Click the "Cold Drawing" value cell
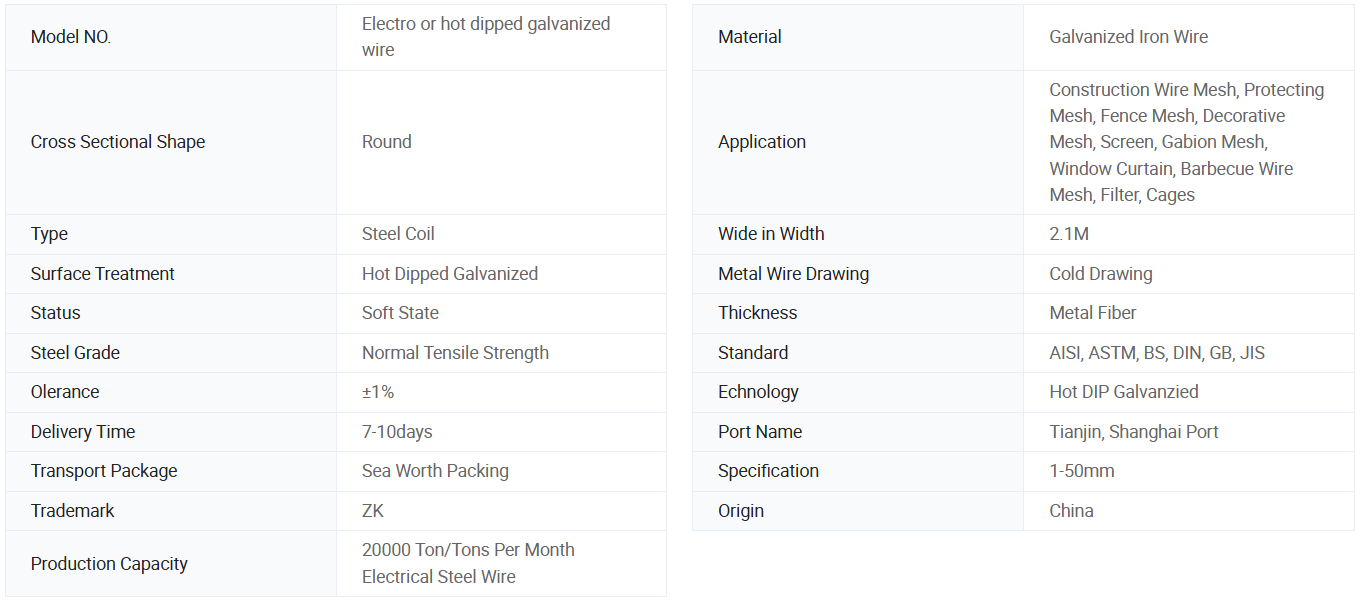Screen dimensions: 1362x604 click(x=1101, y=274)
